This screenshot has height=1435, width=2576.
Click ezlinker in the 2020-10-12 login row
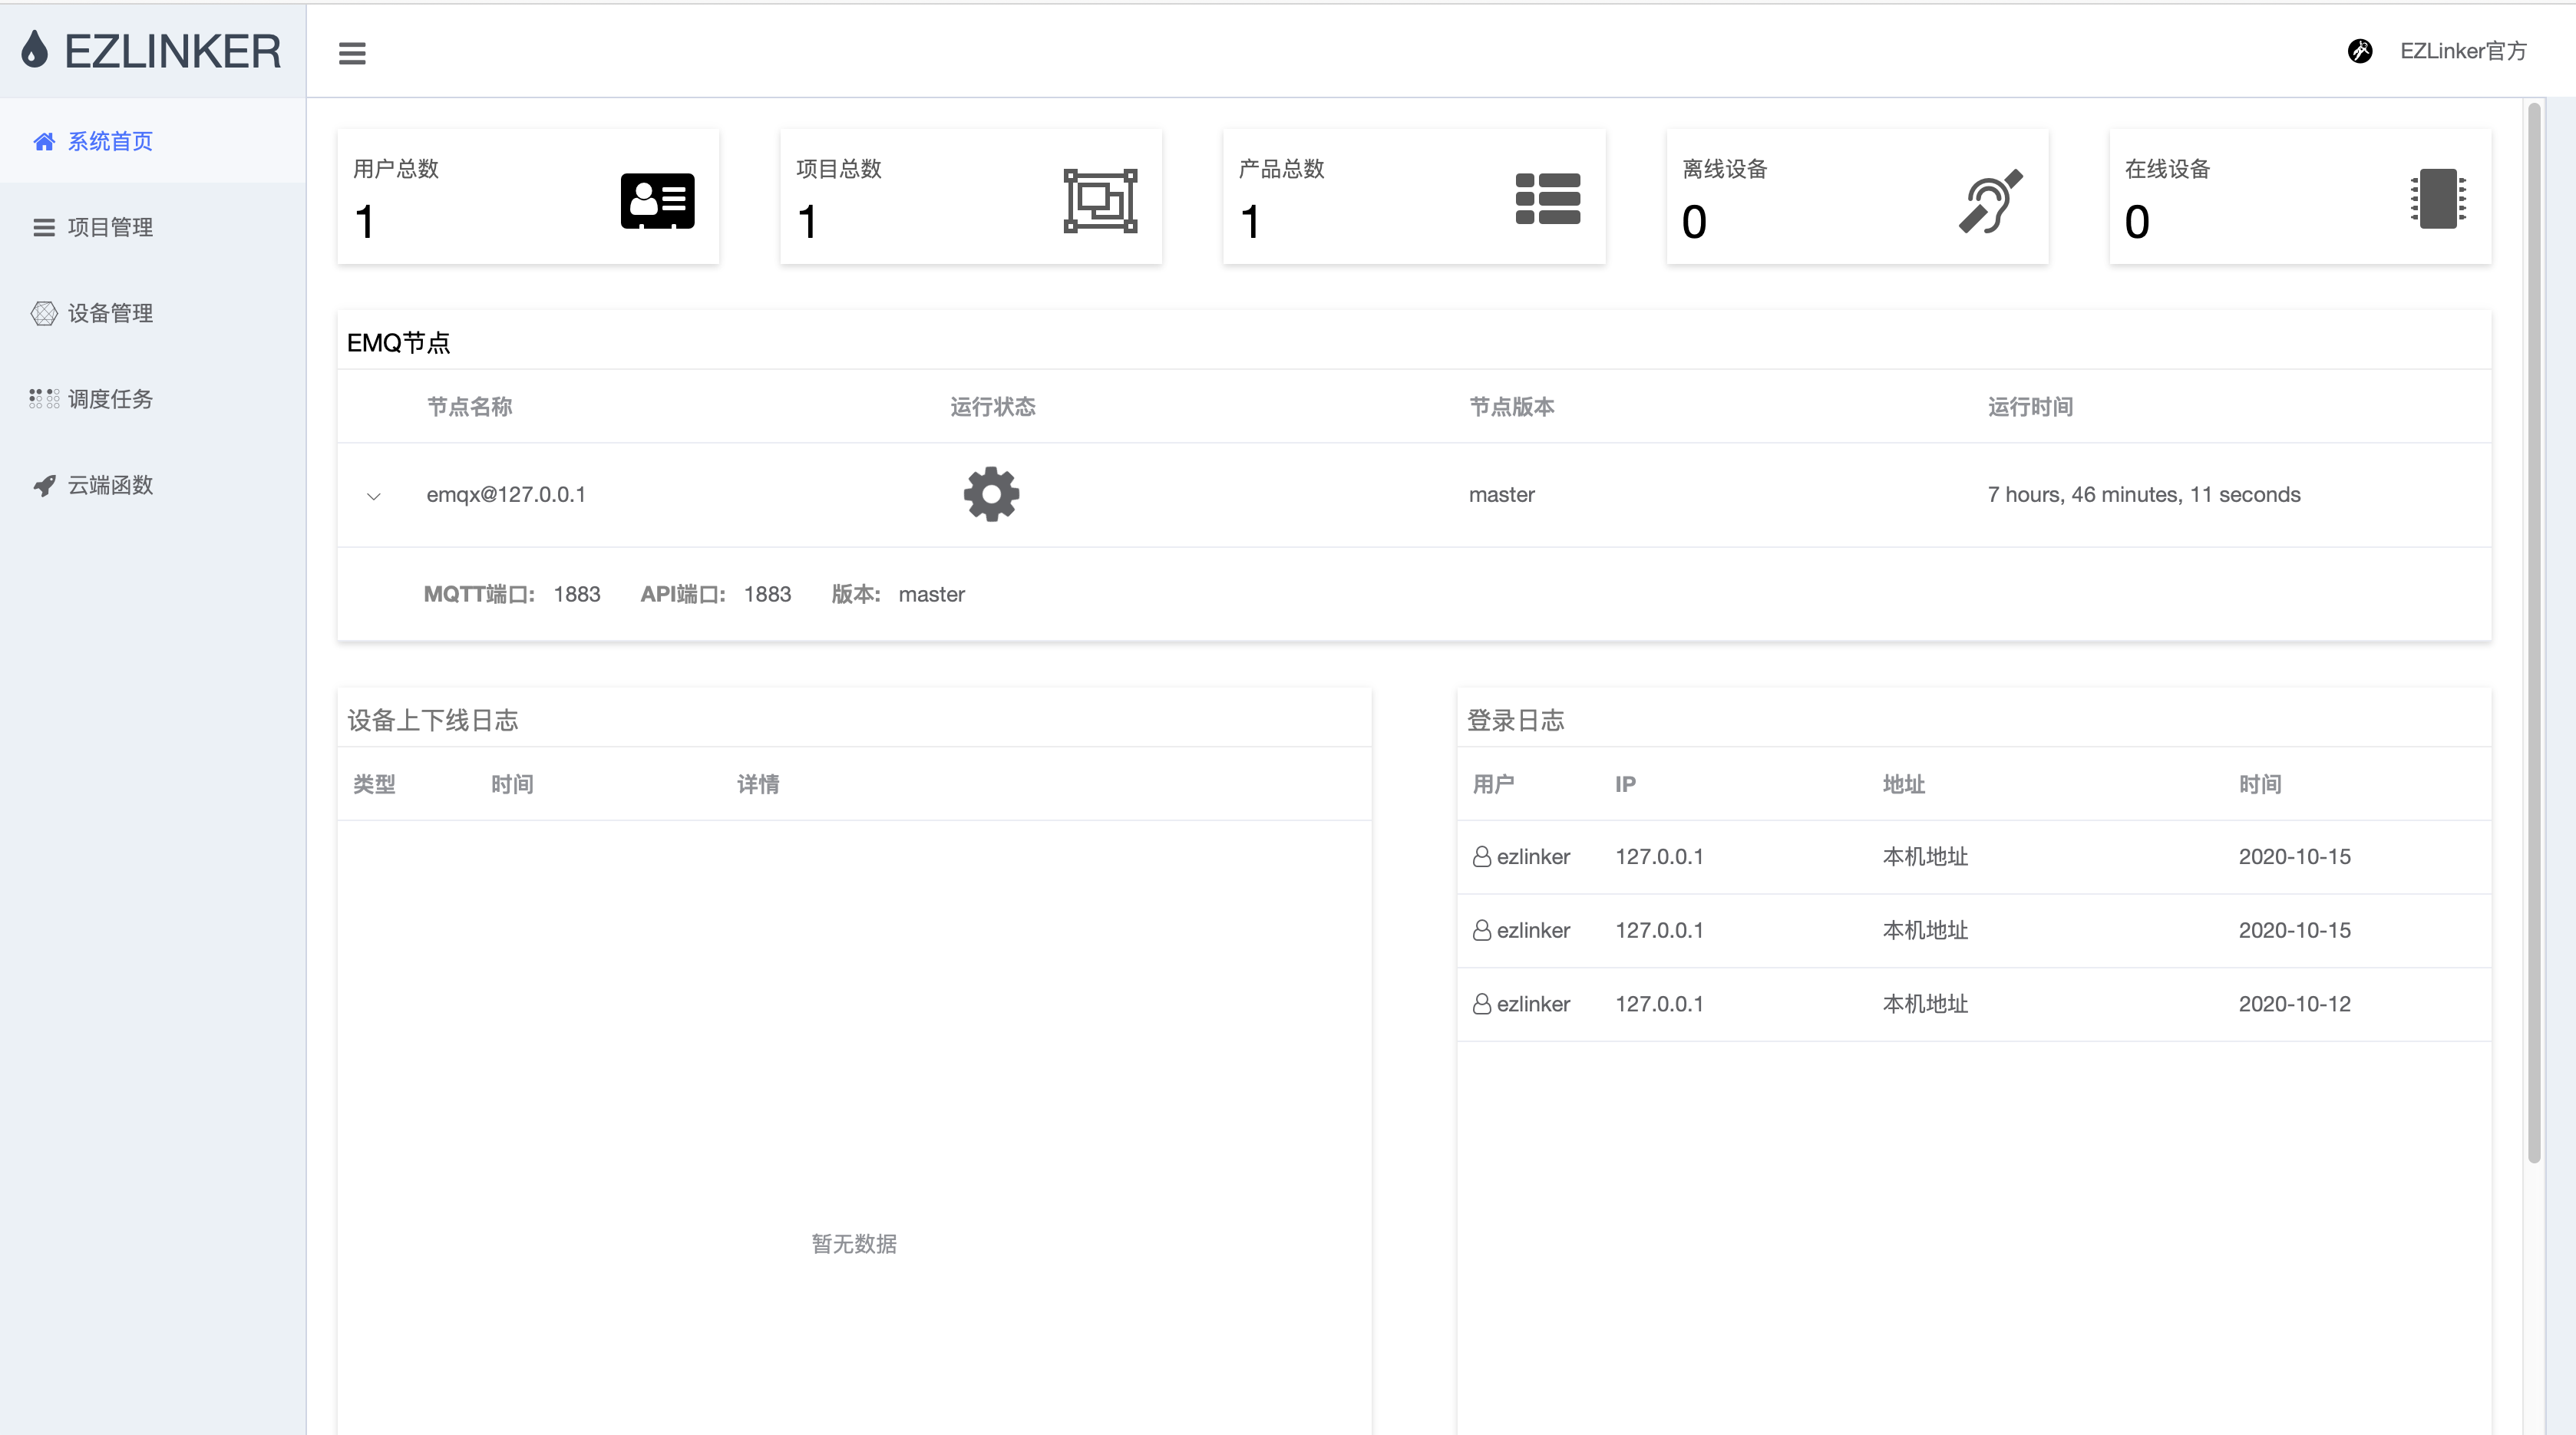click(1533, 1004)
